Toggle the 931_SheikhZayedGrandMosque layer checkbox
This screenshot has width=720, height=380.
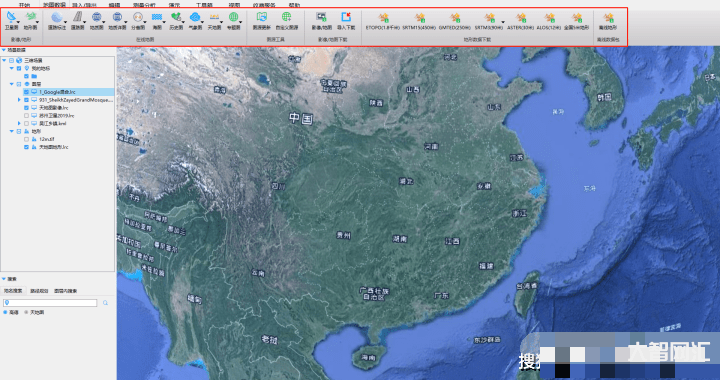click(x=26, y=100)
